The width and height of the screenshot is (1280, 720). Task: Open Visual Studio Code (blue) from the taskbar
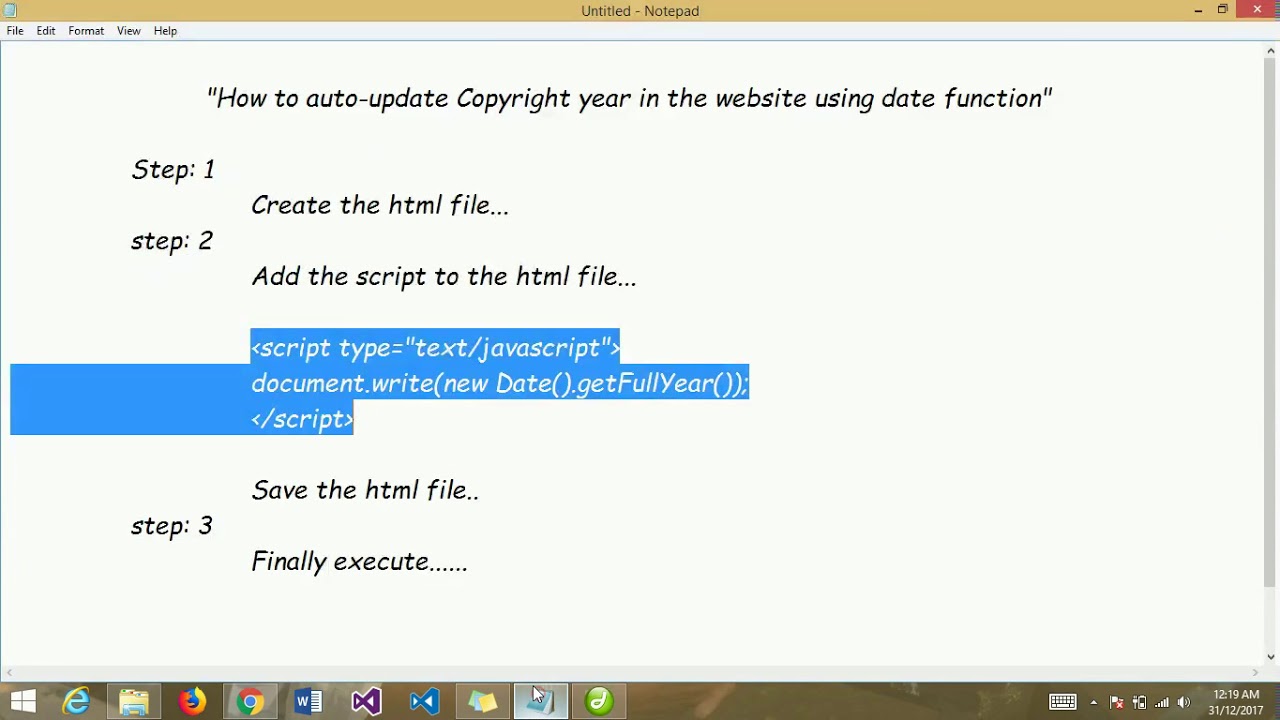tap(424, 702)
